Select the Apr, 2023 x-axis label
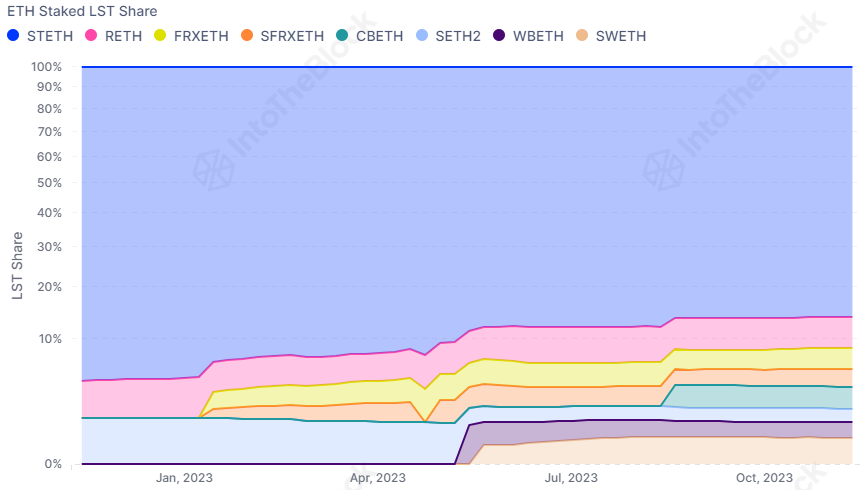 click(377, 479)
